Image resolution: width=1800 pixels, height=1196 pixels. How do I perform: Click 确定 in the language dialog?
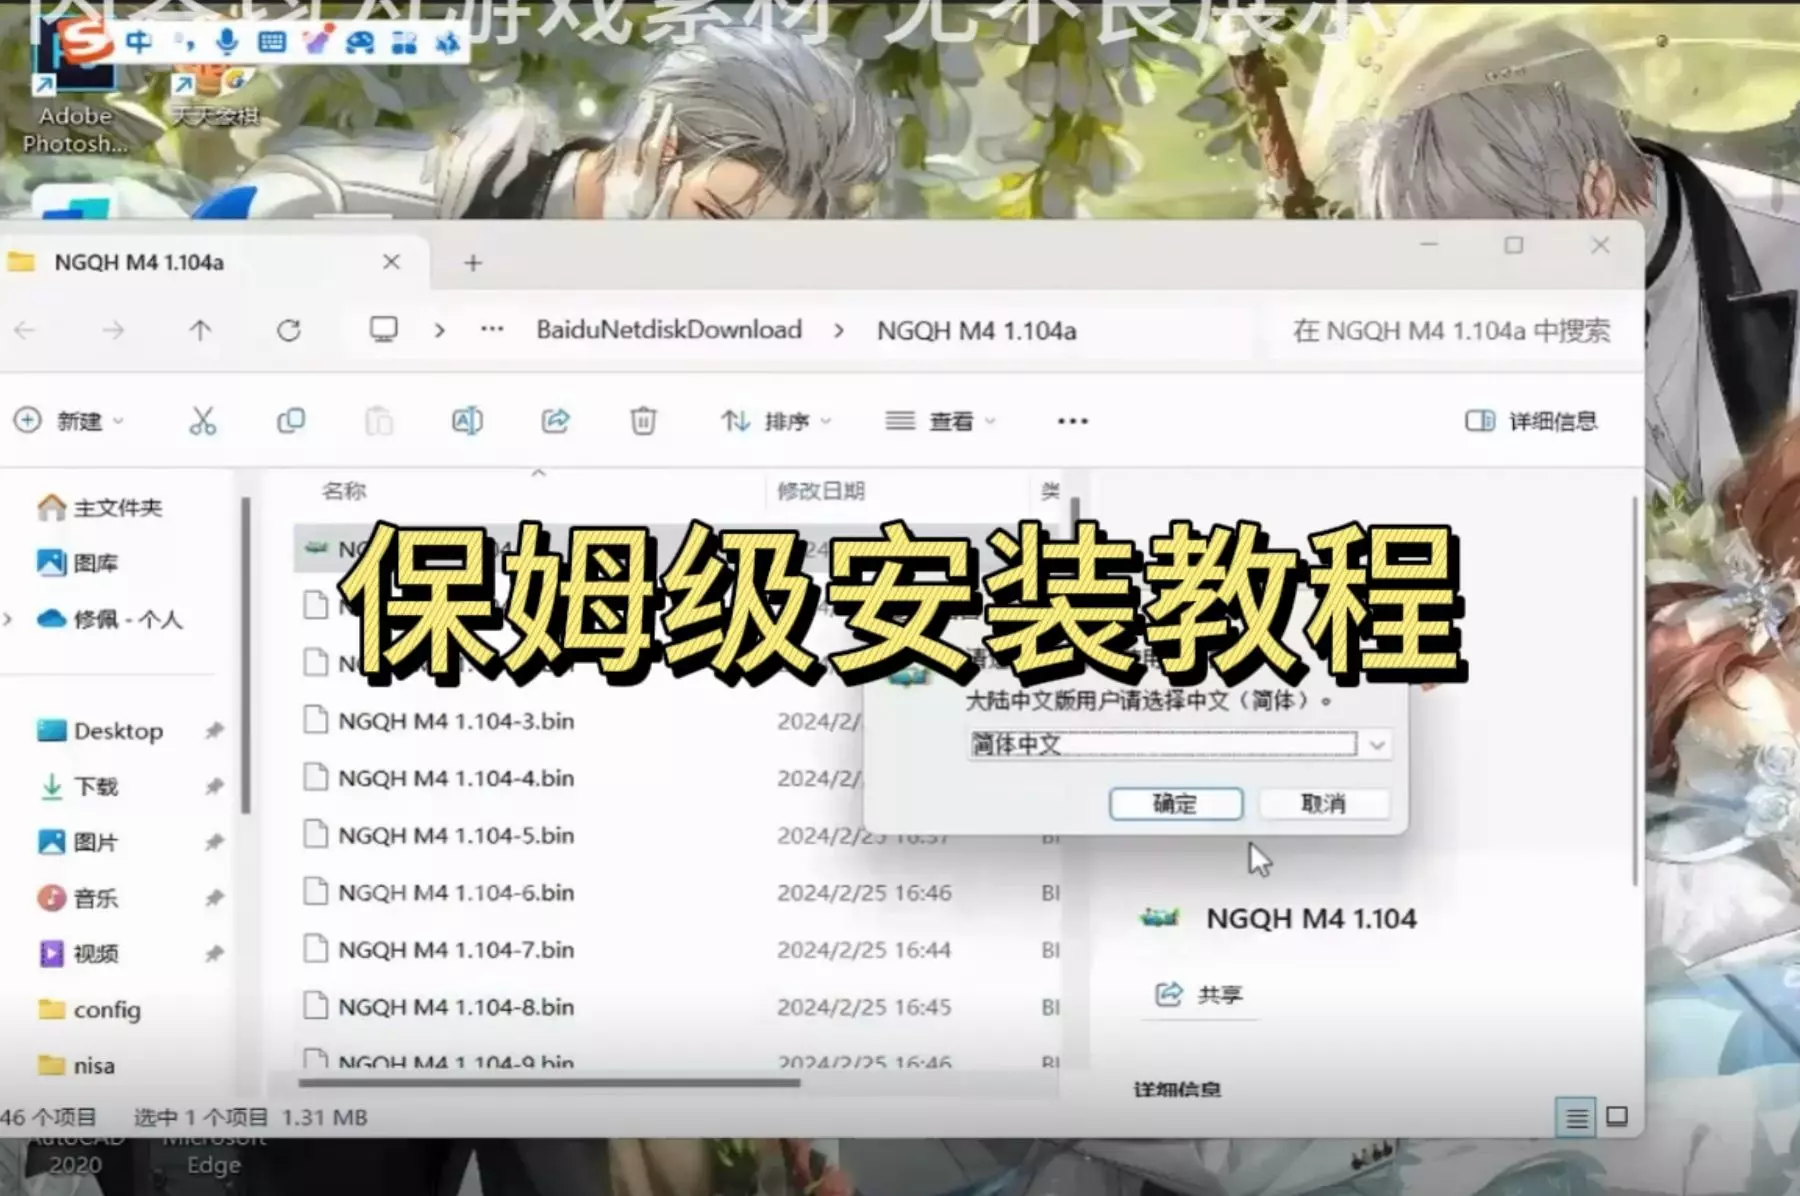coord(1175,804)
